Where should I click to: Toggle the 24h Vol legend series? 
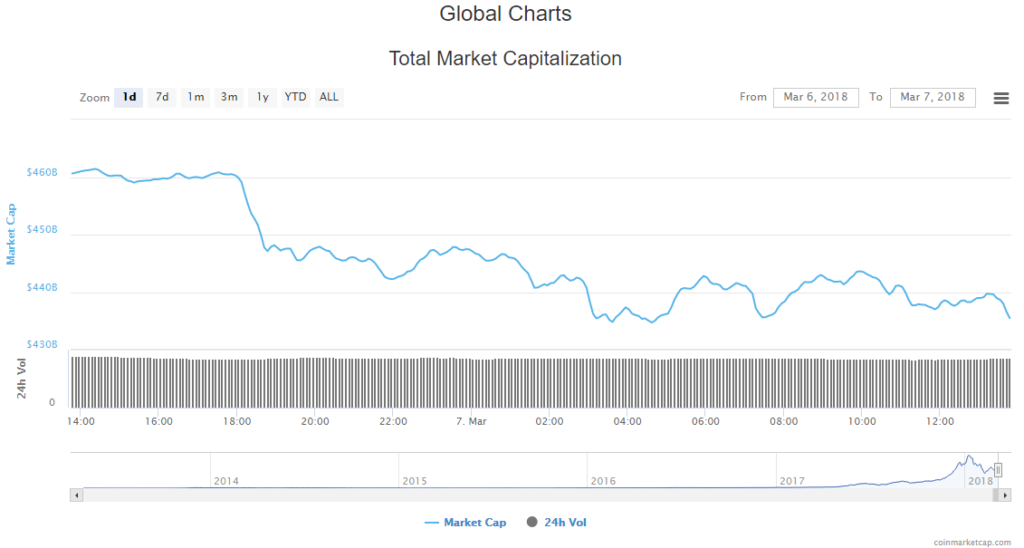(566, 522)
